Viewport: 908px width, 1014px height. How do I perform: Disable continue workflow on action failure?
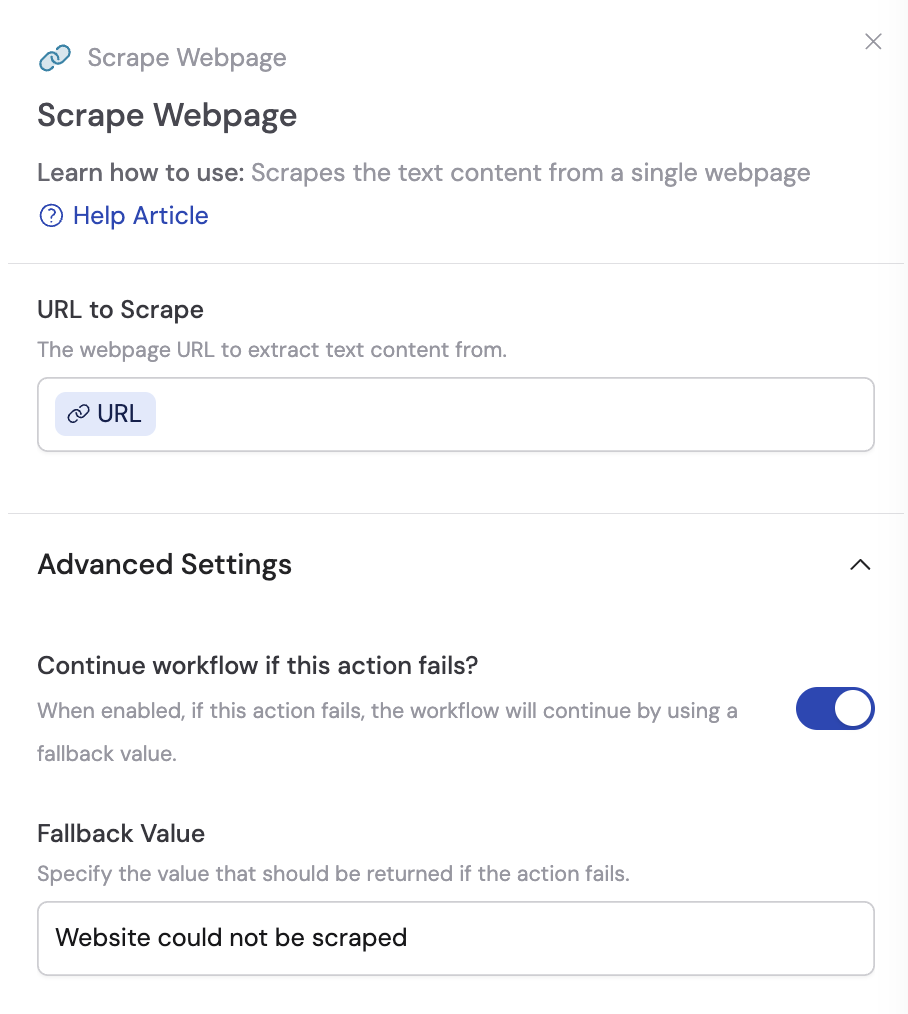point(835,708)
